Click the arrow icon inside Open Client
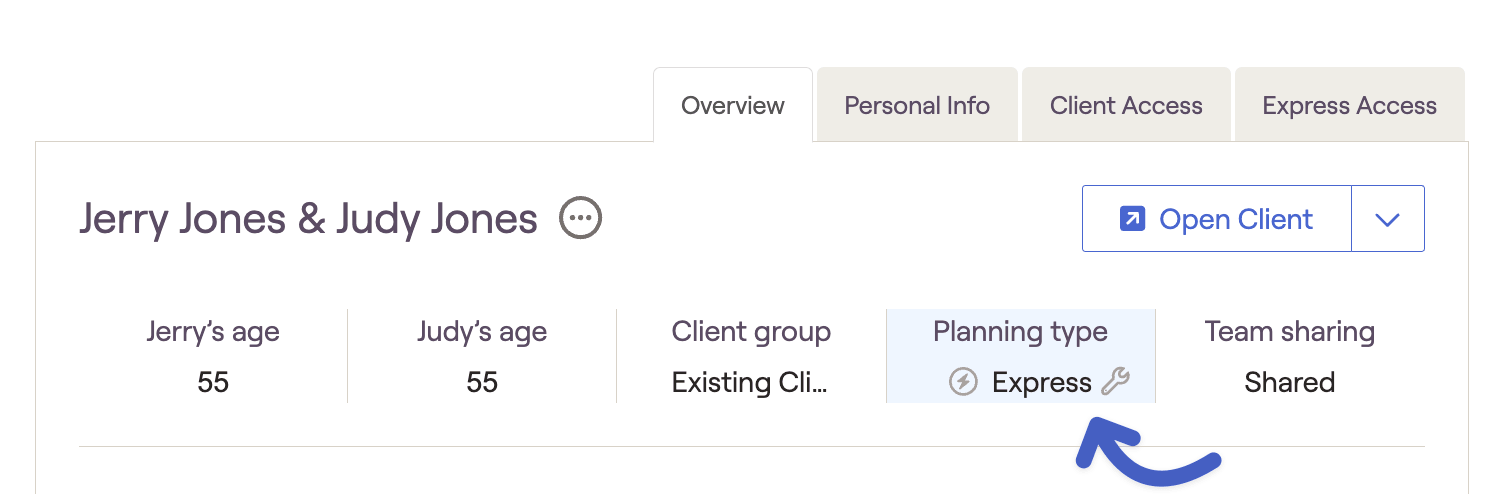 pyautogui.click(x=1132, y=218)
